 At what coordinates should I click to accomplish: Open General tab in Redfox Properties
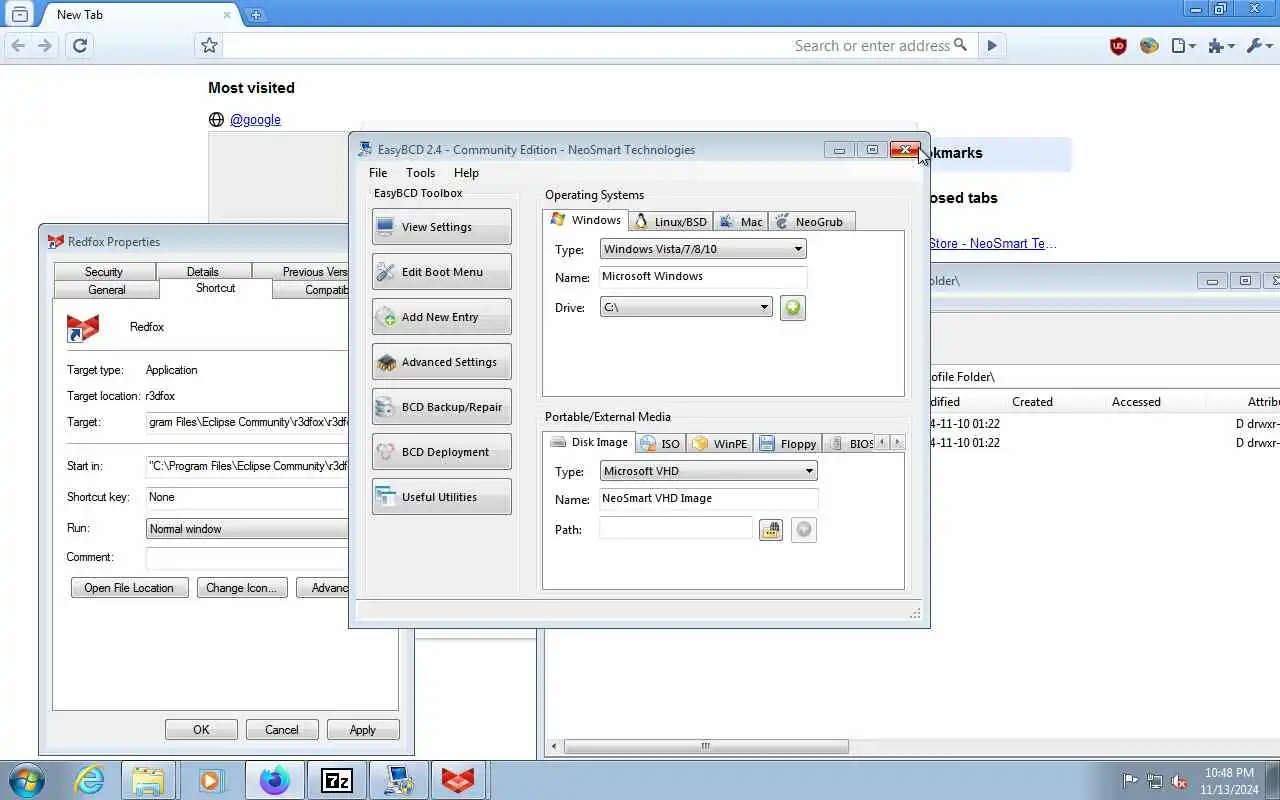(107, 290)
